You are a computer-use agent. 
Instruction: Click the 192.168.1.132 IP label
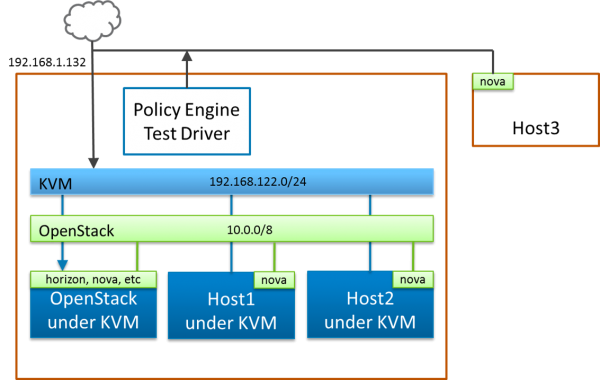coord(47,62)
